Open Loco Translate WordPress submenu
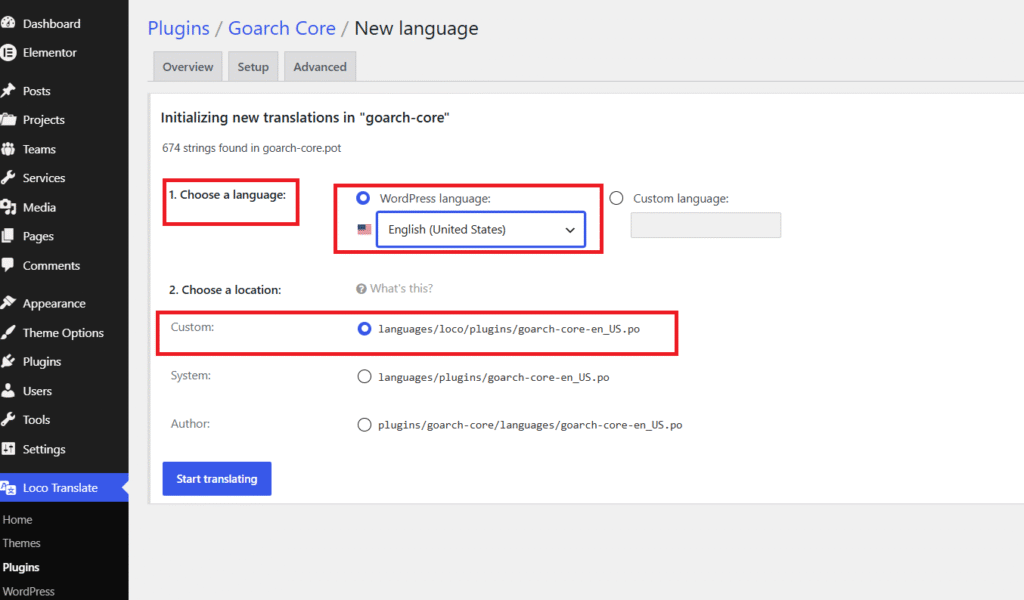Image resolution: width=1024 pixels, height=600 pixels. (x=29, y=591)
